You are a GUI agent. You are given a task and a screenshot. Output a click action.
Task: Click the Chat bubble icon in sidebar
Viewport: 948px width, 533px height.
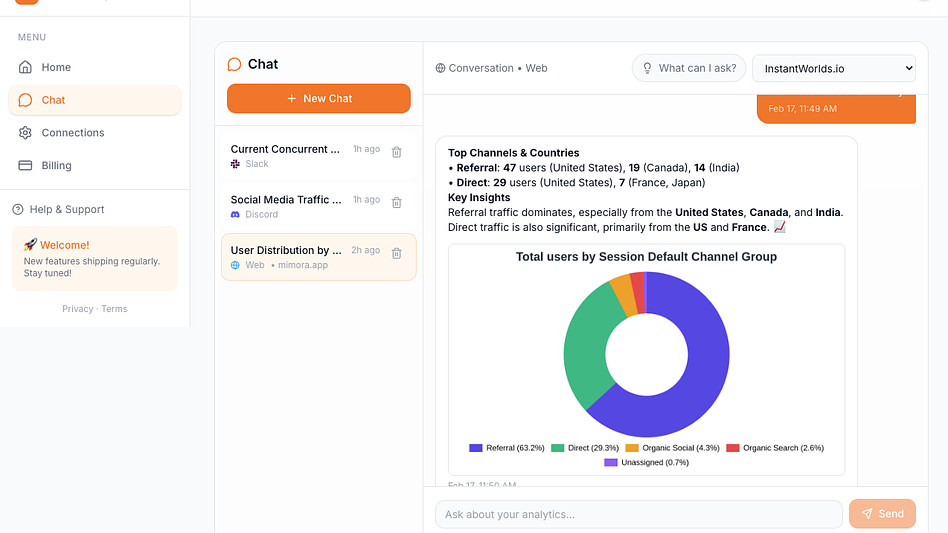point(25,100)
